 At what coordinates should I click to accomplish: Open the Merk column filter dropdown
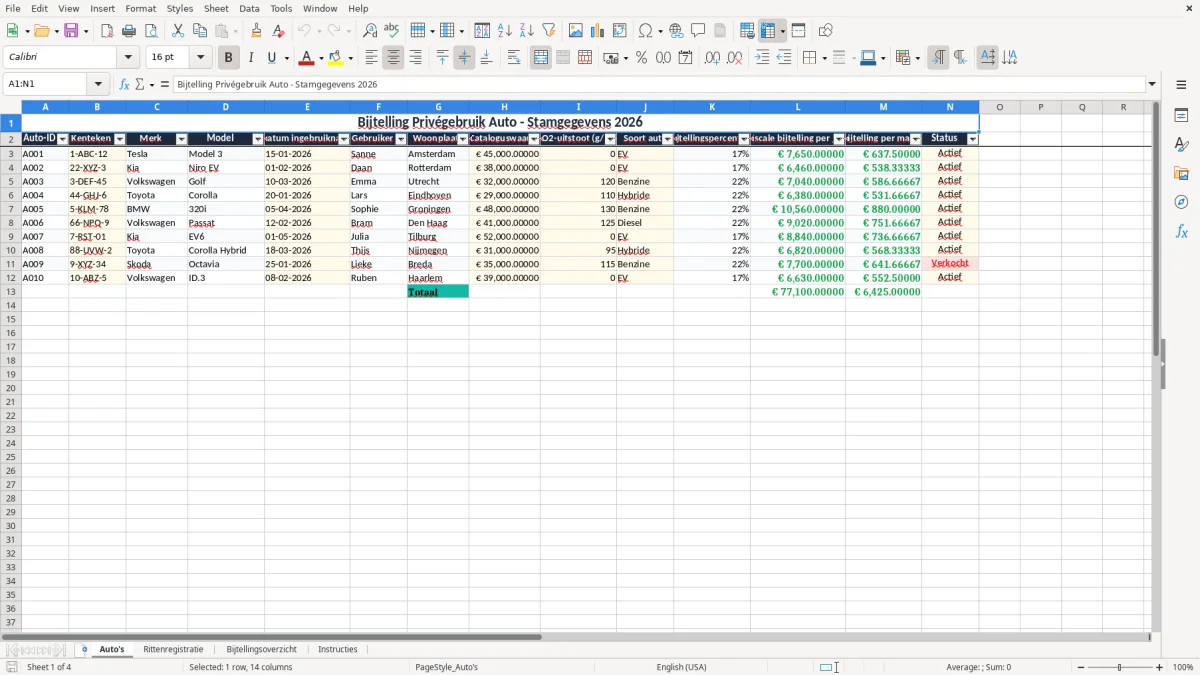[181, 139]
